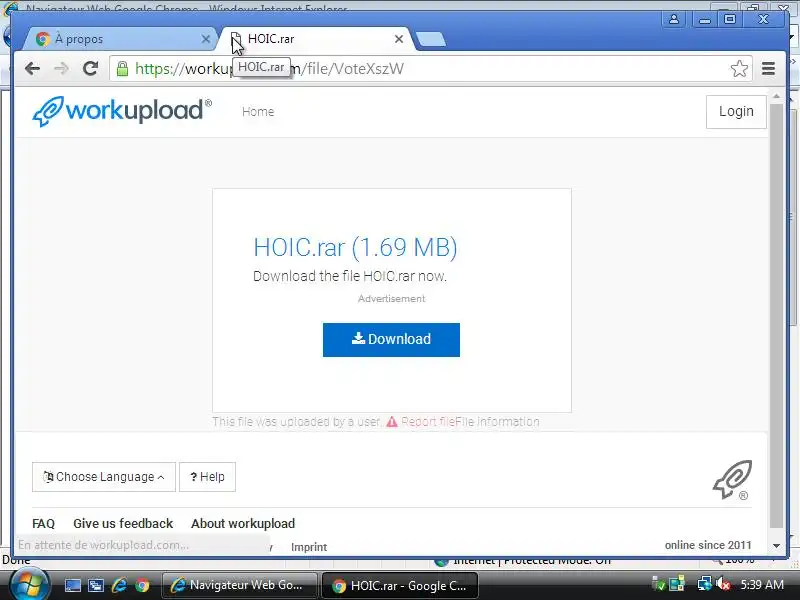This screenshot has height=600, width=800.
Task: Reload the workupload page
Action: click(x=90, y=68)
